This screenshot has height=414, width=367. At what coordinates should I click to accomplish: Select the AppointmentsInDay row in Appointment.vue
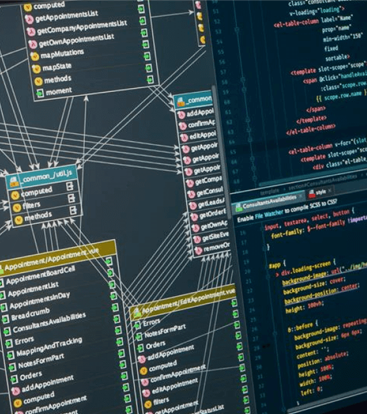point(57,300)
